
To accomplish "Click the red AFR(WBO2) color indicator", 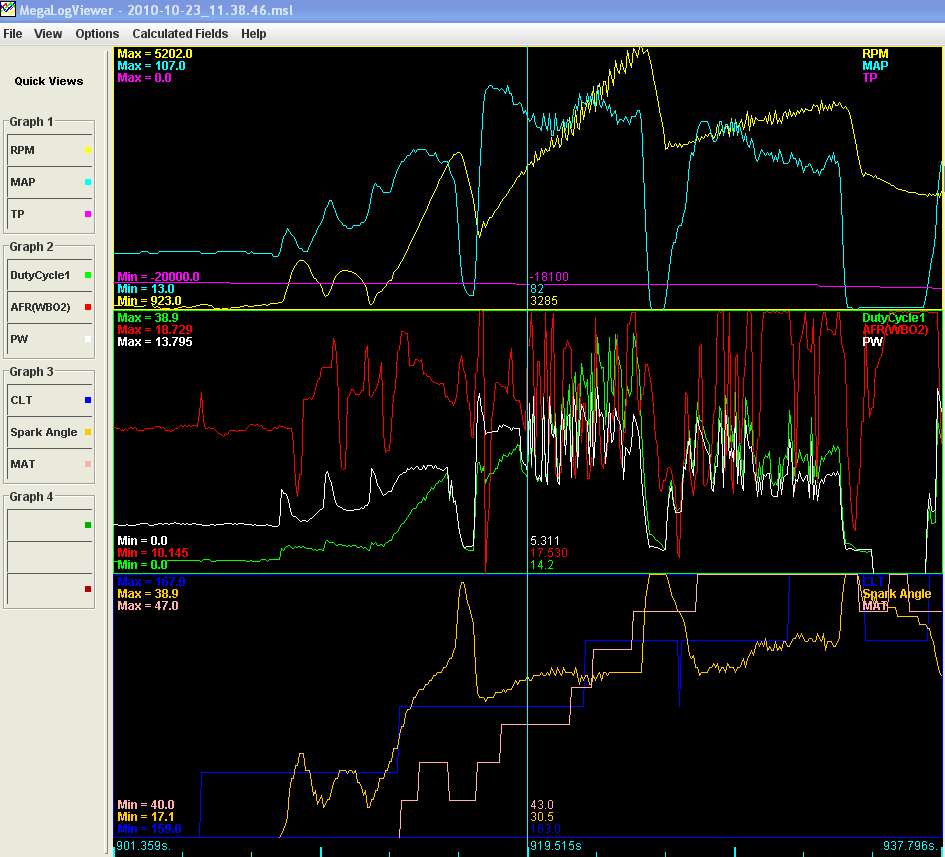I will (88, 308).
